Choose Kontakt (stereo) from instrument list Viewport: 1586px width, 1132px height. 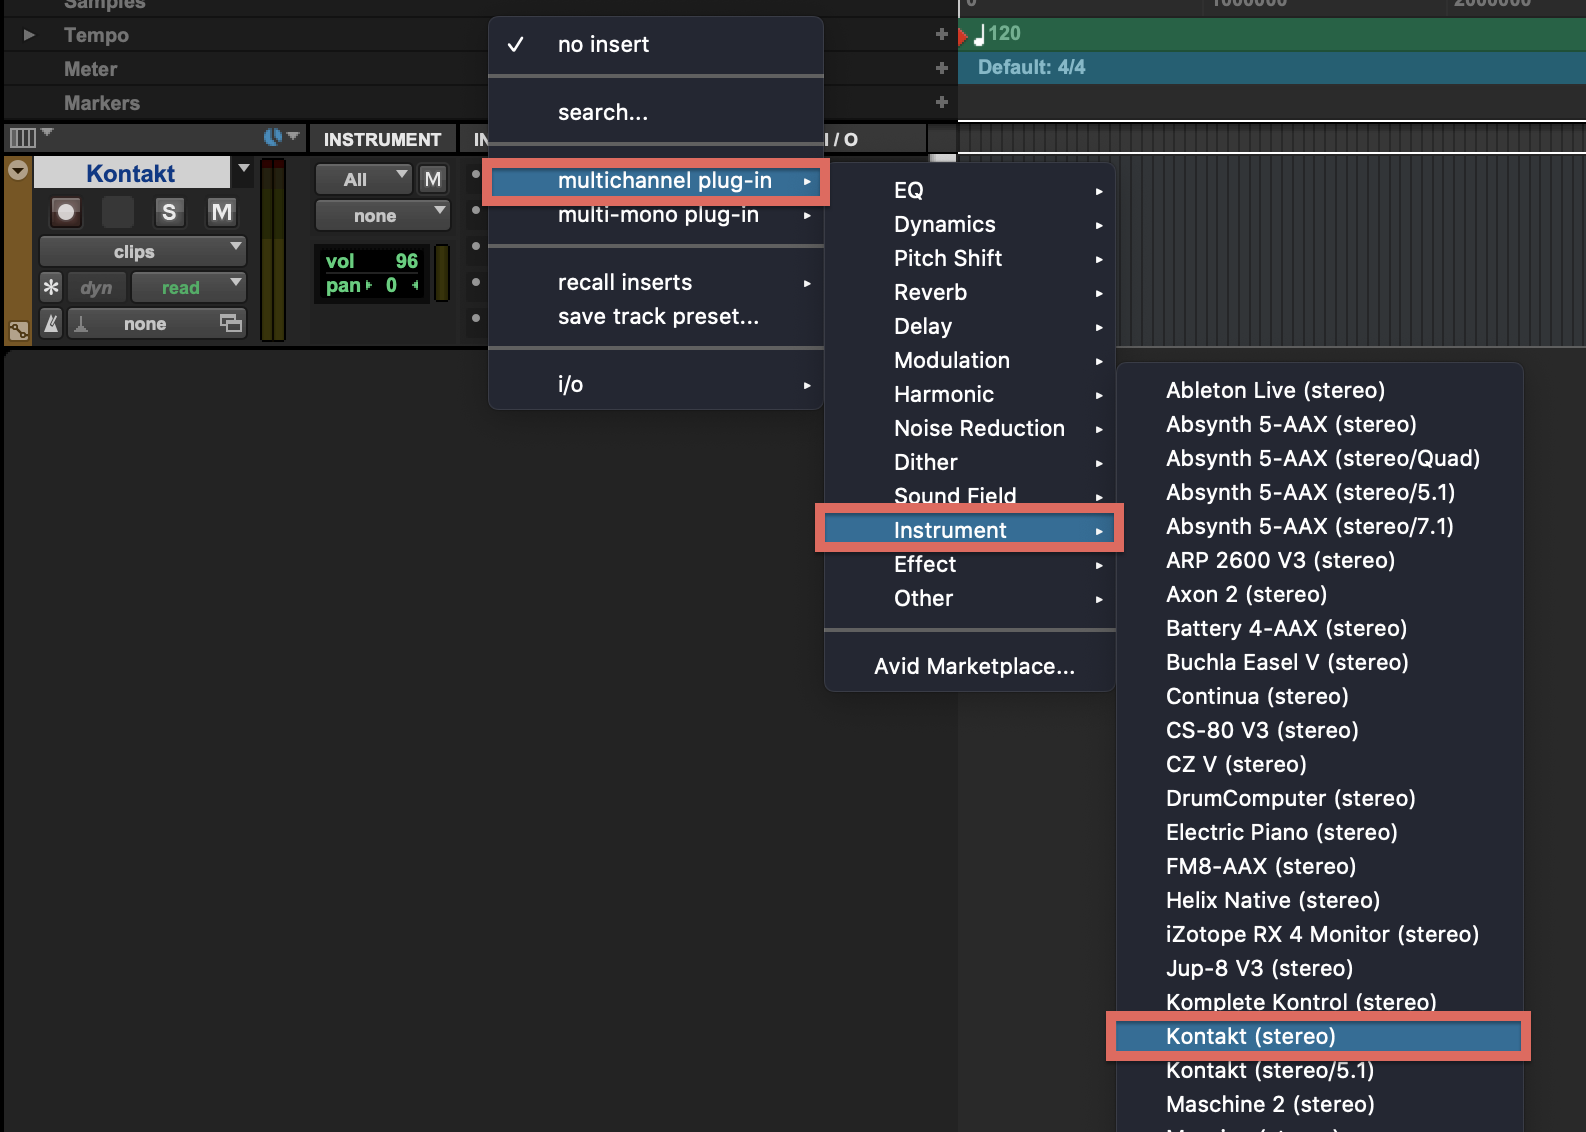(x=1250, y=1036)
